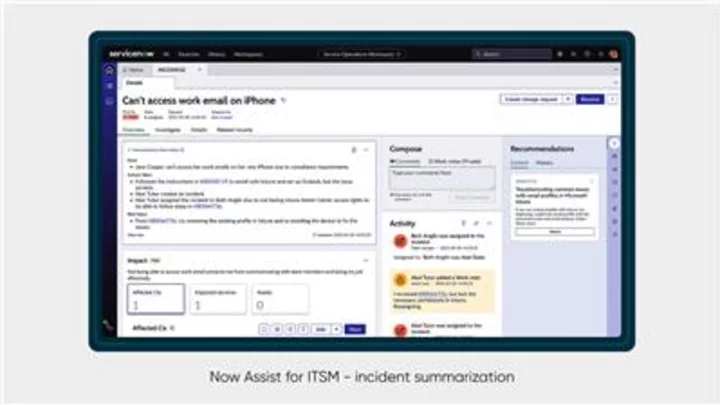
Task: Click the seventh icon in right sidebar
Action: [x=614, y=221]
